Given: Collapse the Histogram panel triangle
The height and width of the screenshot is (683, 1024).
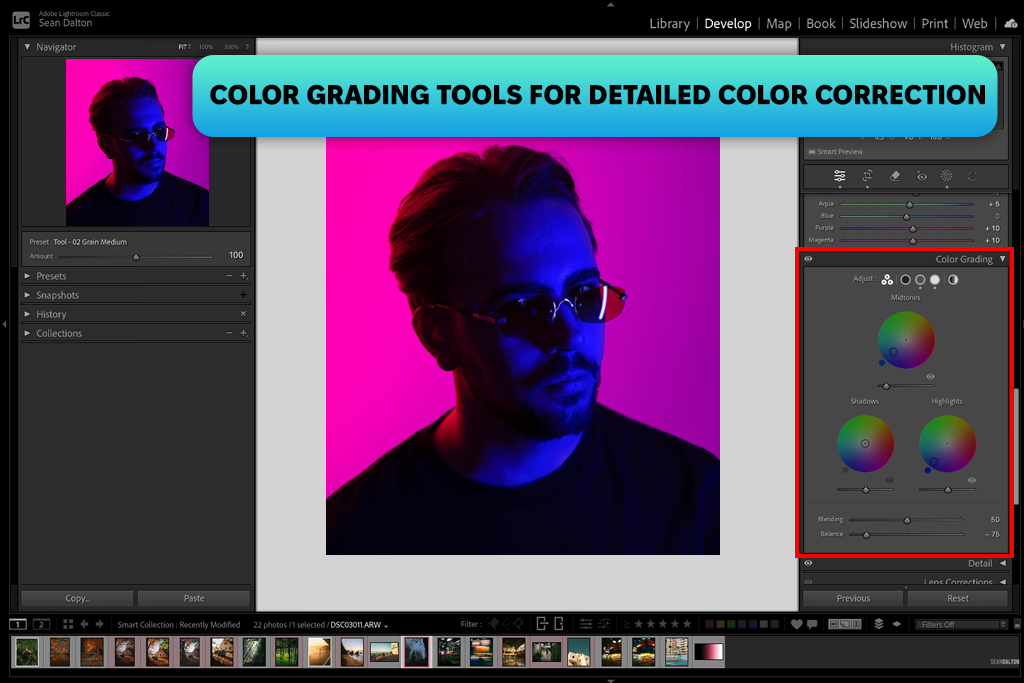Looking at the screenshot, I should 1003,47.
